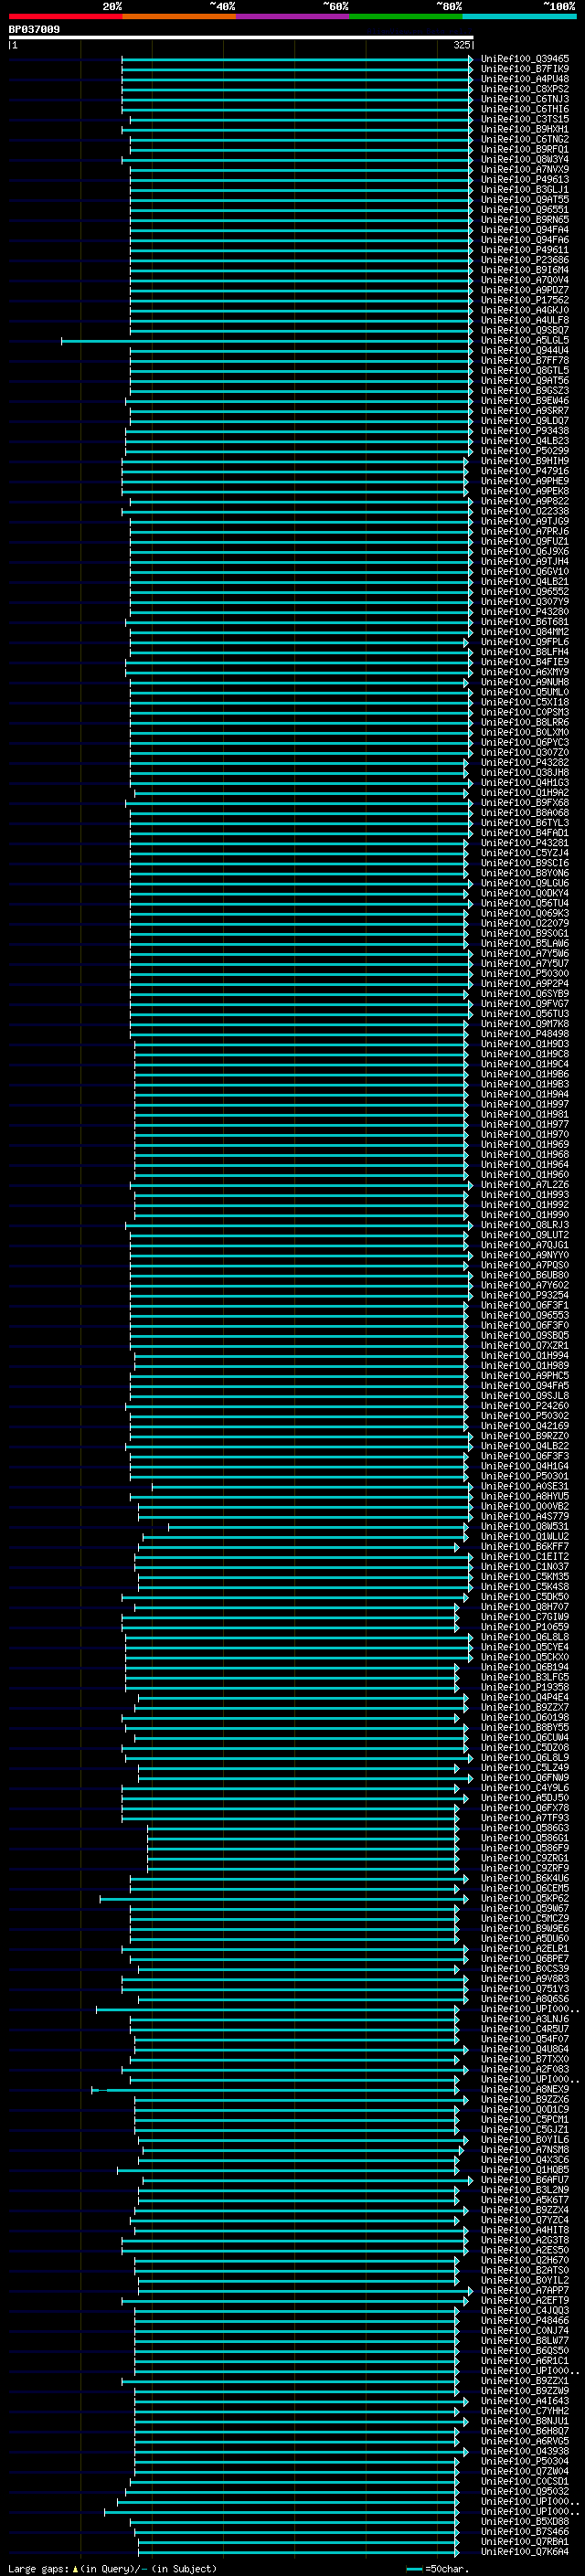585x2576 pixels.
Task: Select the UniRef100_A4S779 label
Action: tap(525, 1516)
